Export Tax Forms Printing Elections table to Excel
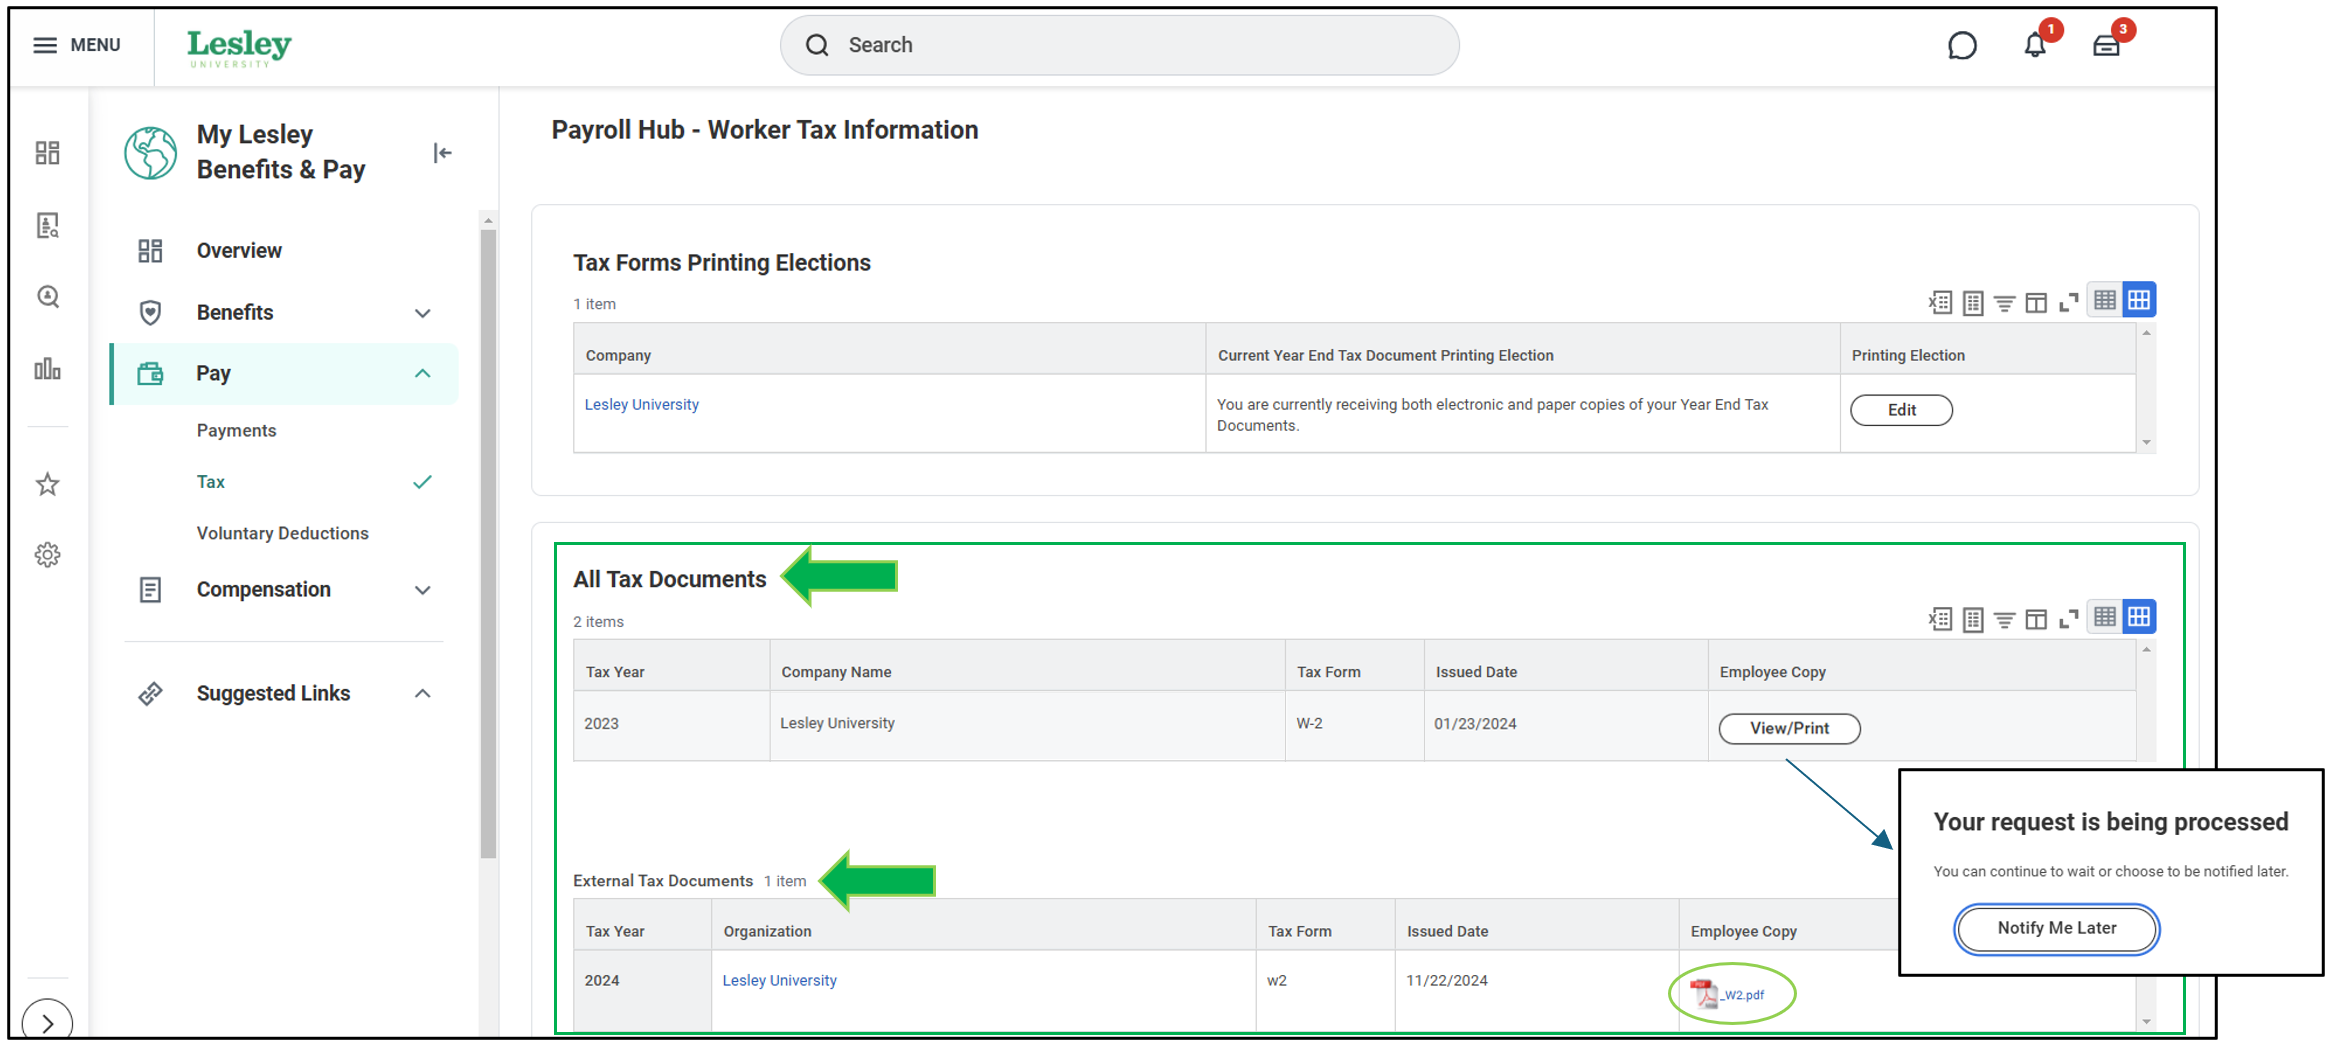The height and width of the screenshot is (1044, 2329). [1940, 302]
